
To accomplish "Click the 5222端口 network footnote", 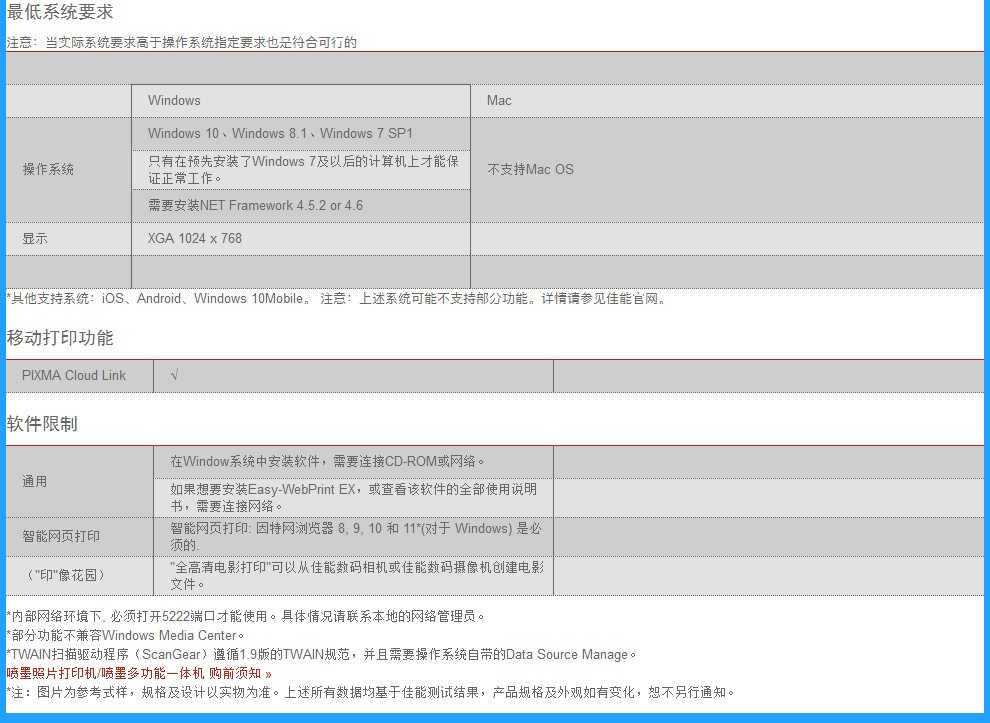I will coord(245,616).
